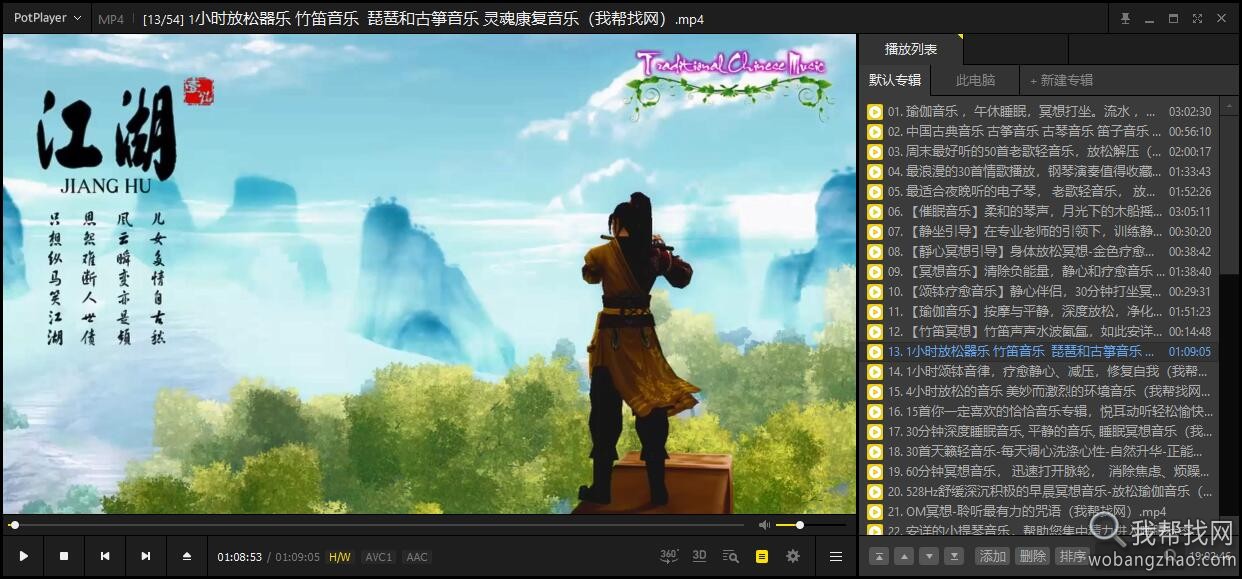The height and width of the screenshot is (579, 1242).
Task: Select playlist item 19. 60分钟冥想音乐
Action: pyautogui.click(x=1039, y=471)
